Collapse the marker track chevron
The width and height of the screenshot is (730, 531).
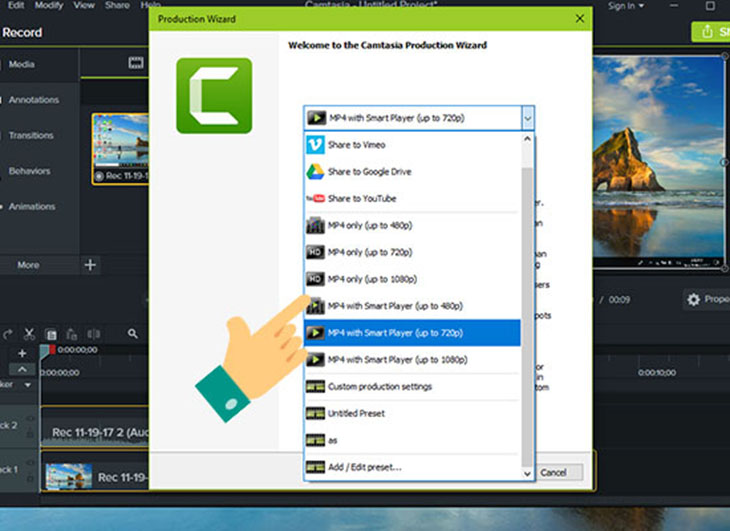(22, 370)
